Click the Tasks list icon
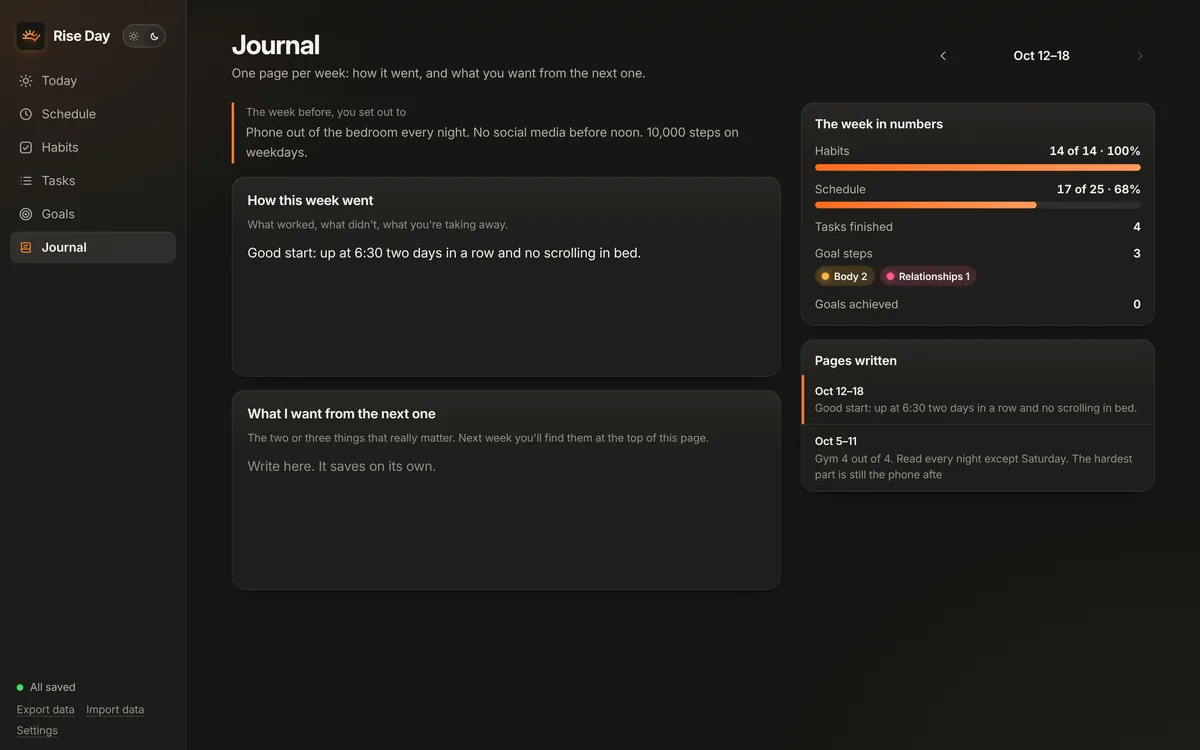The height and width of the screenshot is (750, 1200). tap(26, 181)
